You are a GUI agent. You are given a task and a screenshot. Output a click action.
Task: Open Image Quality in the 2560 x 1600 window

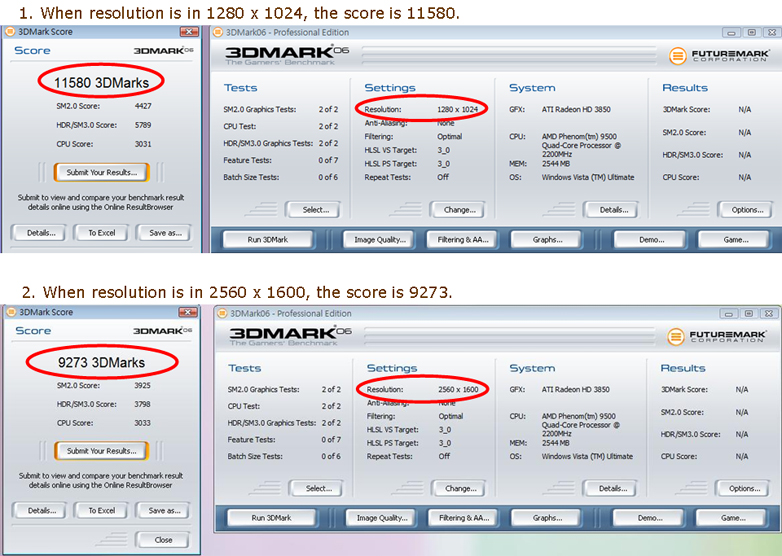(x=382, y=518)
